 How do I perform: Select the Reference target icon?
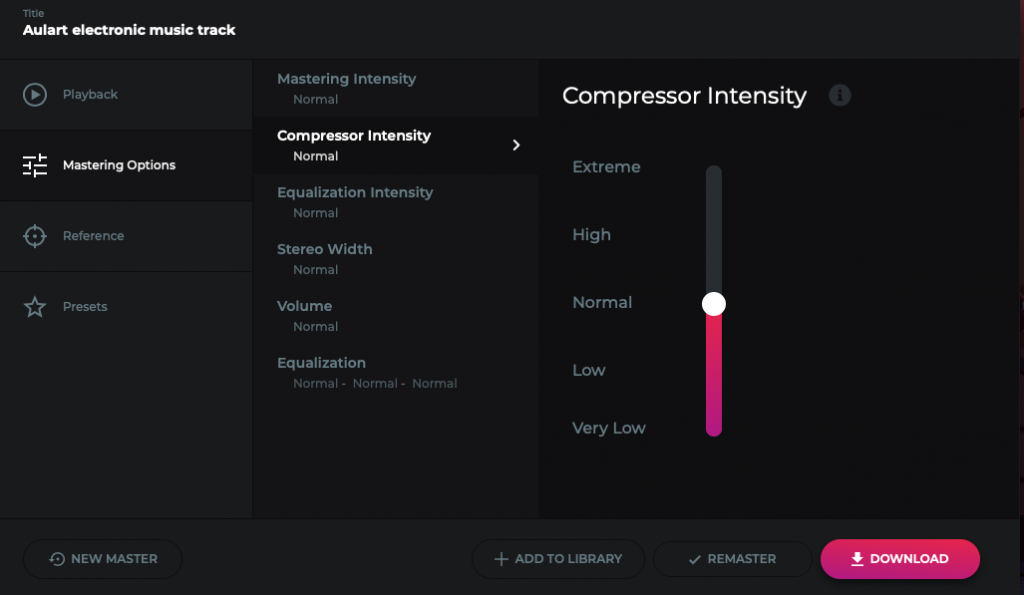[33, 235]
